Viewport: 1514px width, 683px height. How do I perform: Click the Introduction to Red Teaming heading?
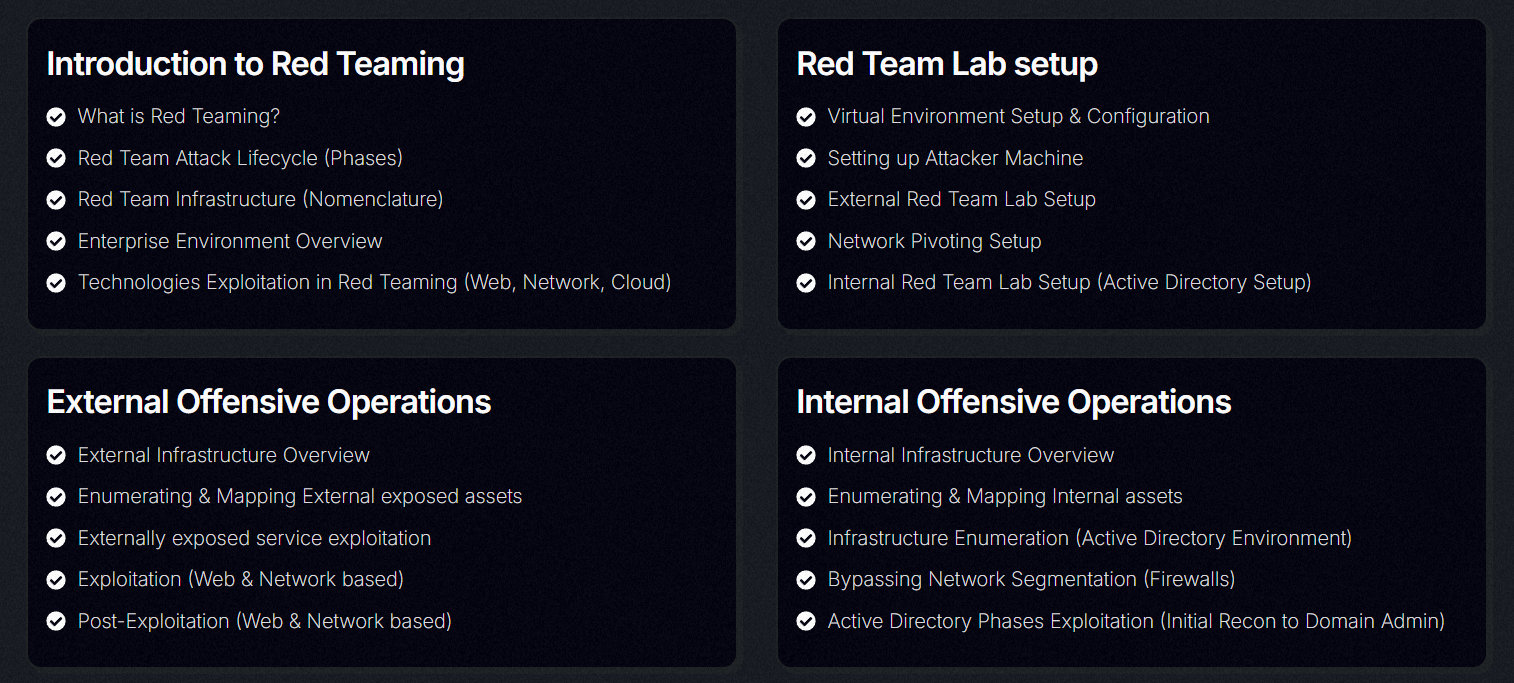256,64
